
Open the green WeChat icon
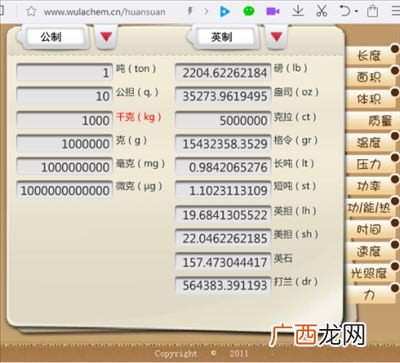(x=249, y=11)
